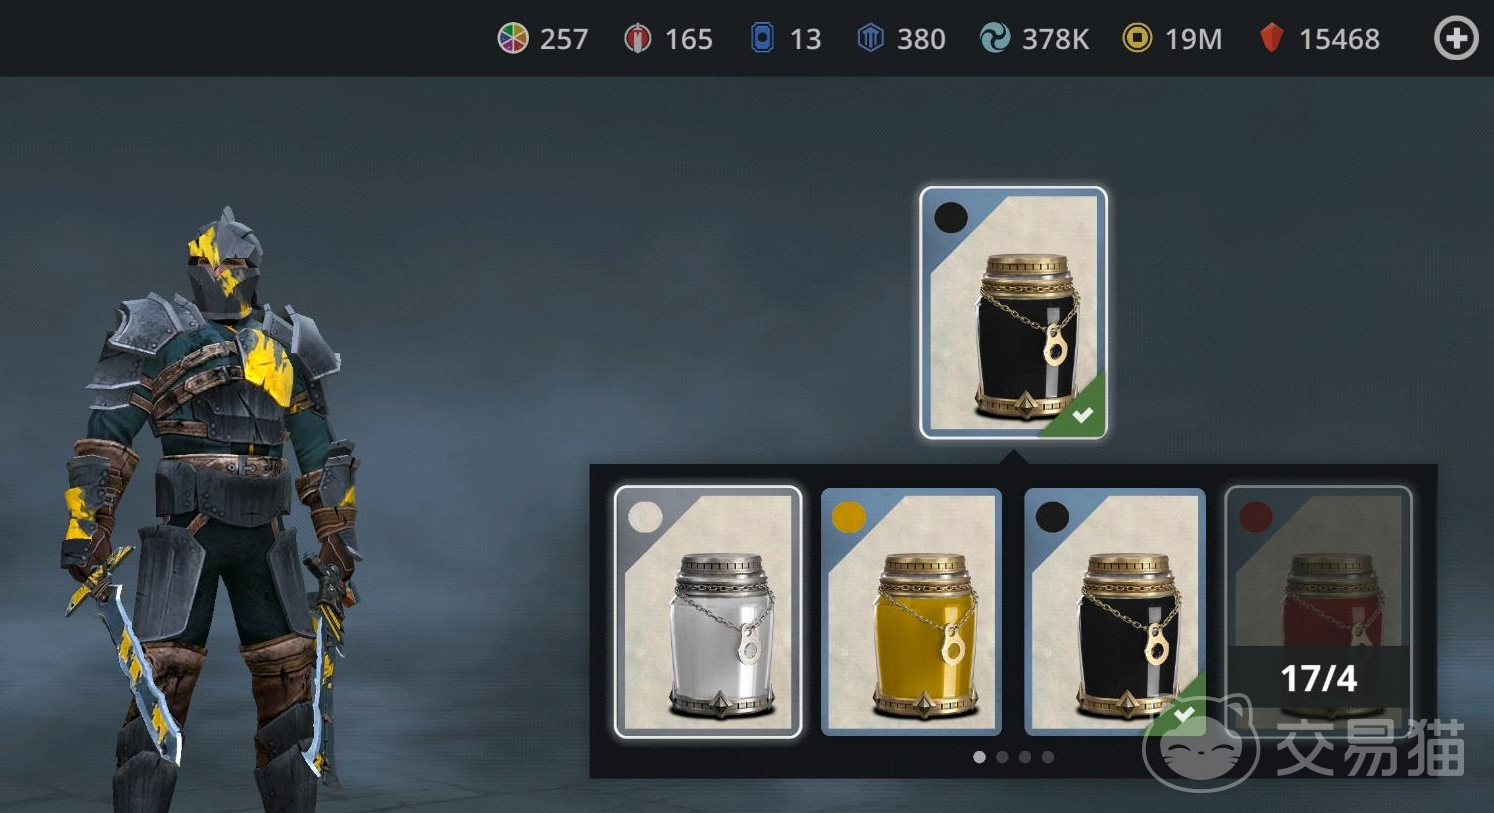Tap the blue hexagon icon showing 380

point(871,38)
